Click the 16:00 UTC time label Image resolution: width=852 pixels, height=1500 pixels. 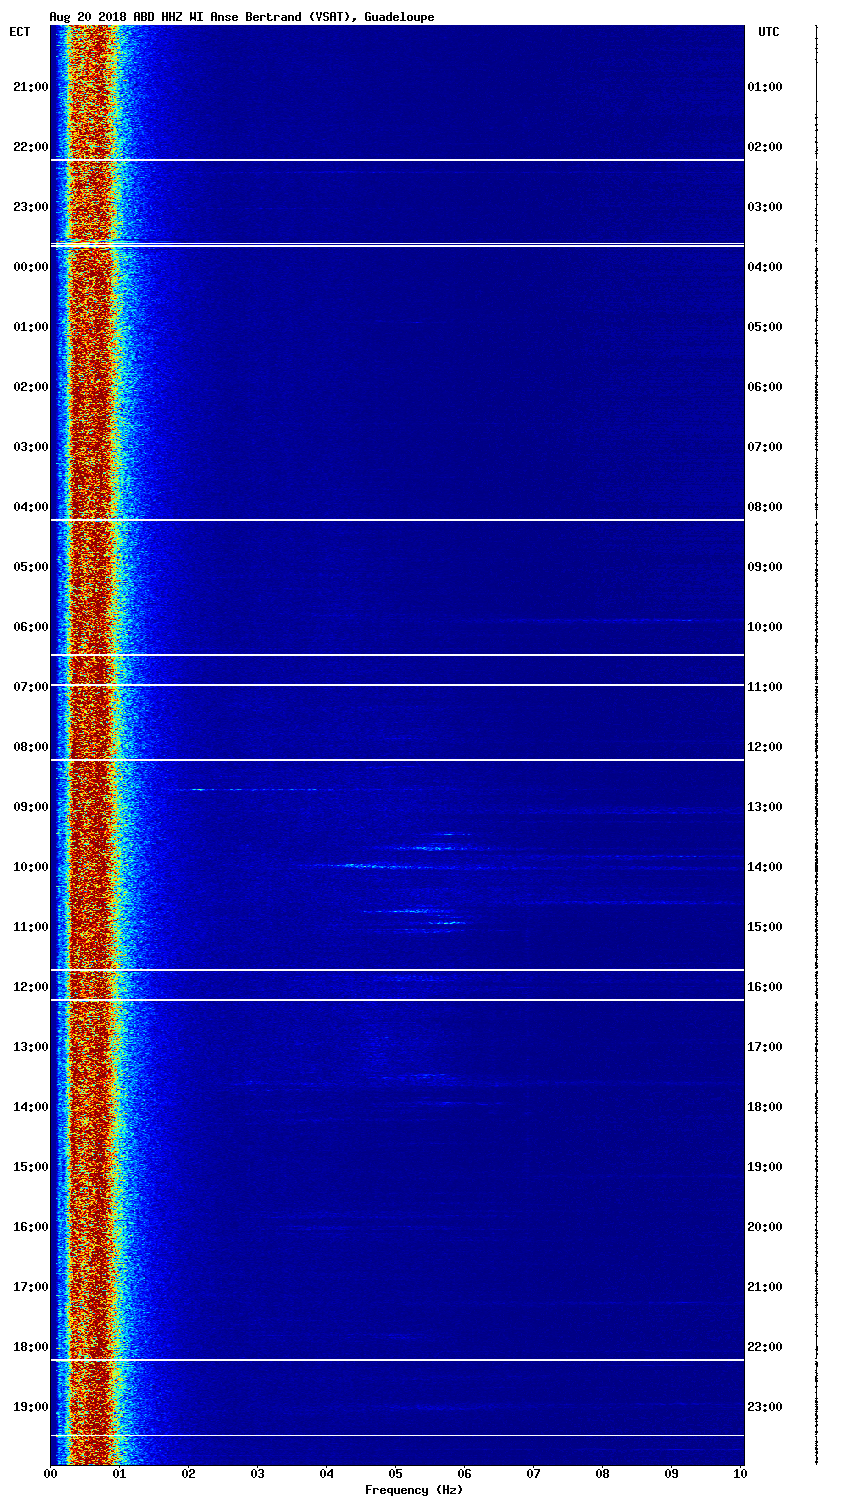click(x=765, y=987)
